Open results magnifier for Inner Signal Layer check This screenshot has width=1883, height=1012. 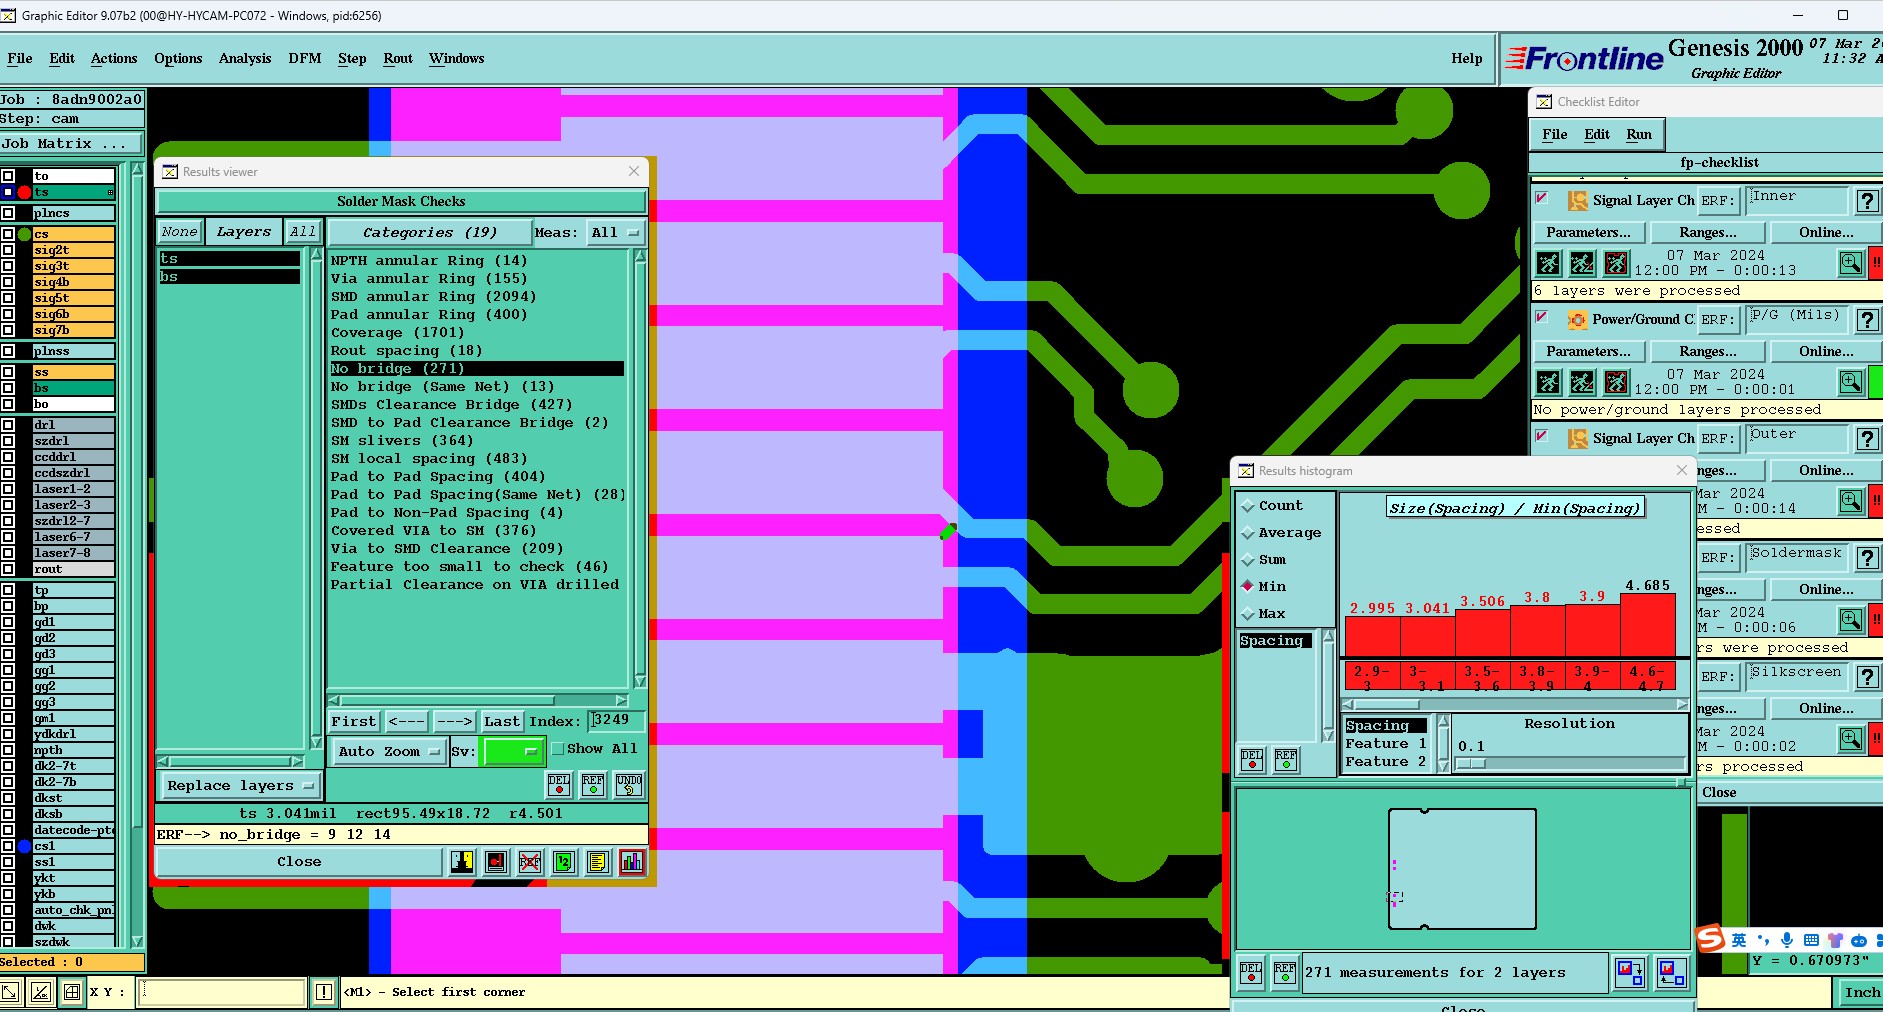pos(1851,263)
